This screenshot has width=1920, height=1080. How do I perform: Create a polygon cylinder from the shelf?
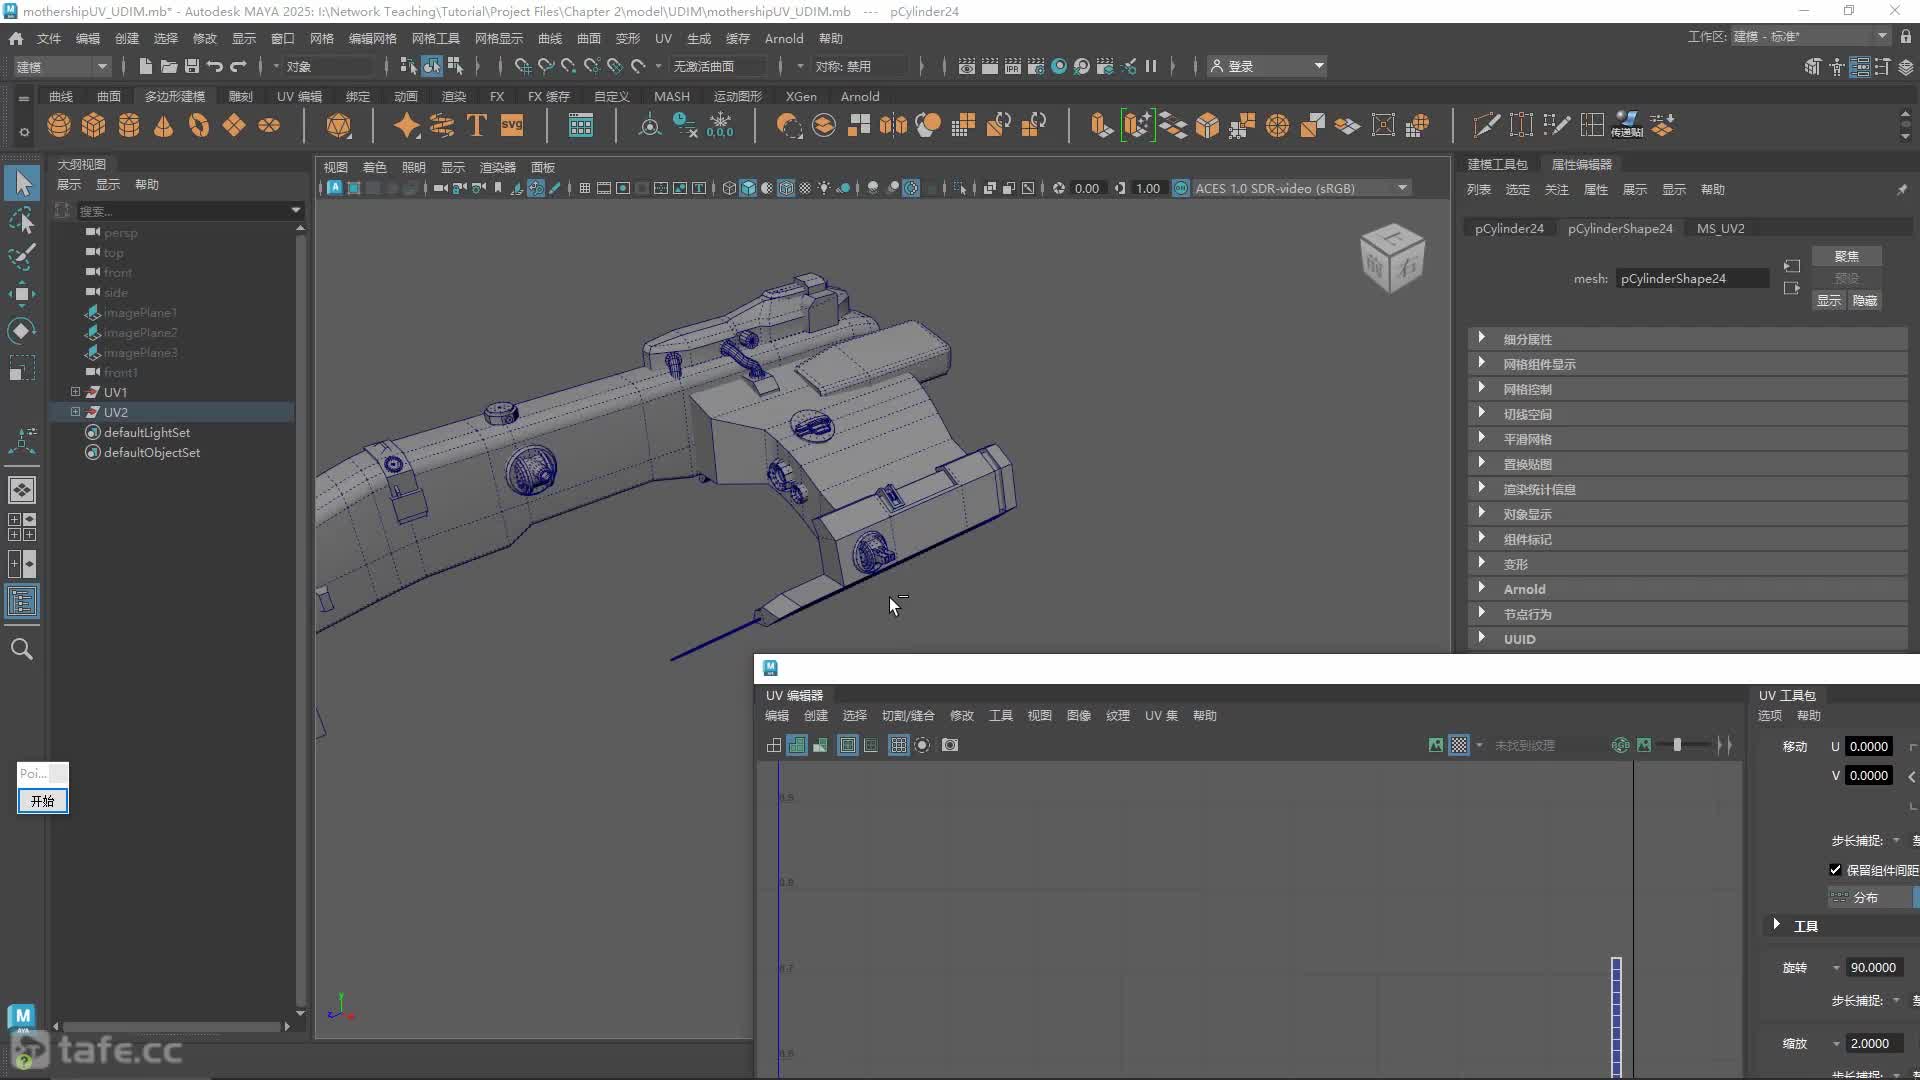tap(129, 126)
